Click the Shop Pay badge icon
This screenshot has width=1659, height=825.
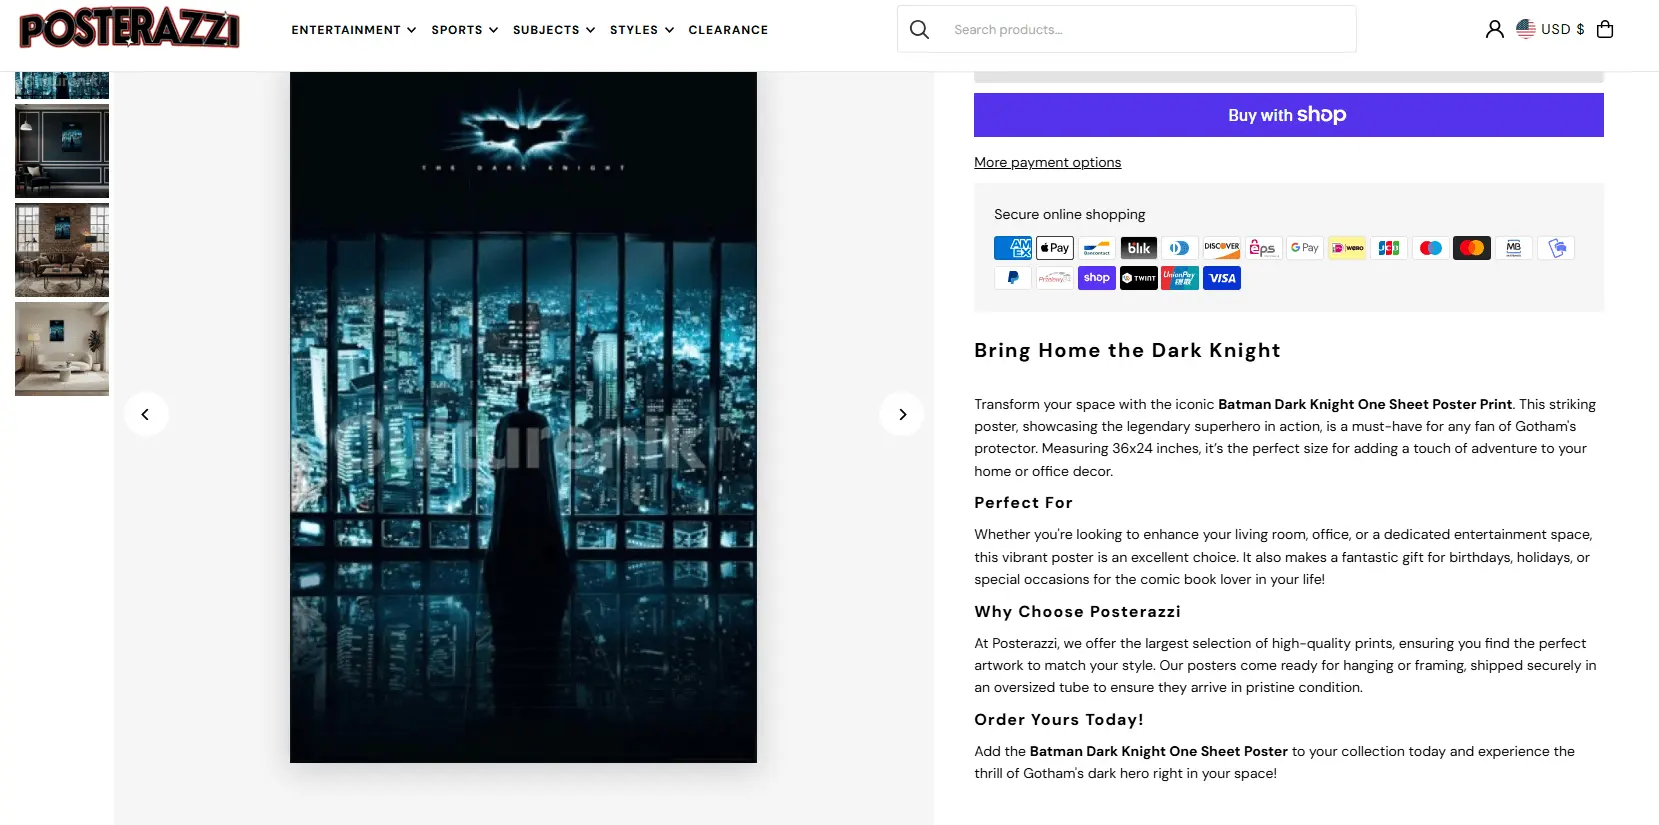pyautogui.click(x=1097, y=278)
